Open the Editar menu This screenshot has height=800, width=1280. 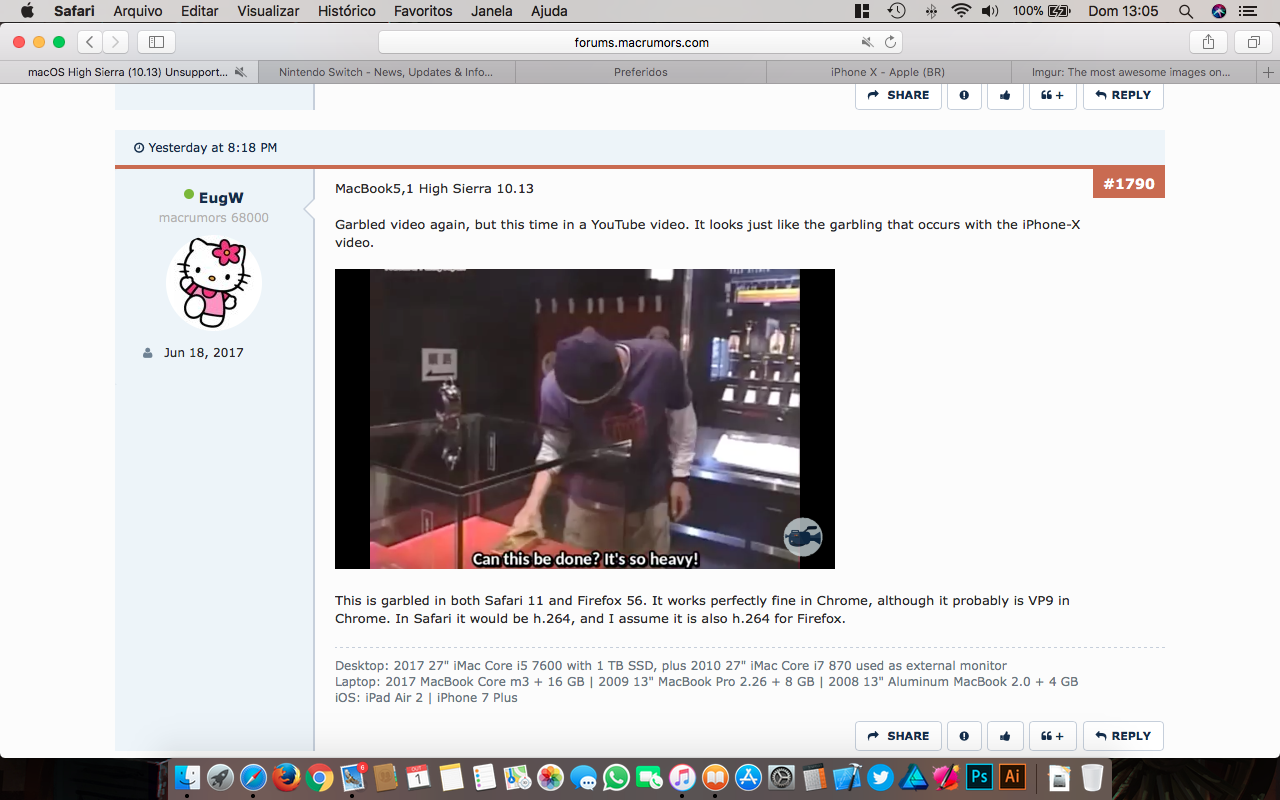coord(200,11)
